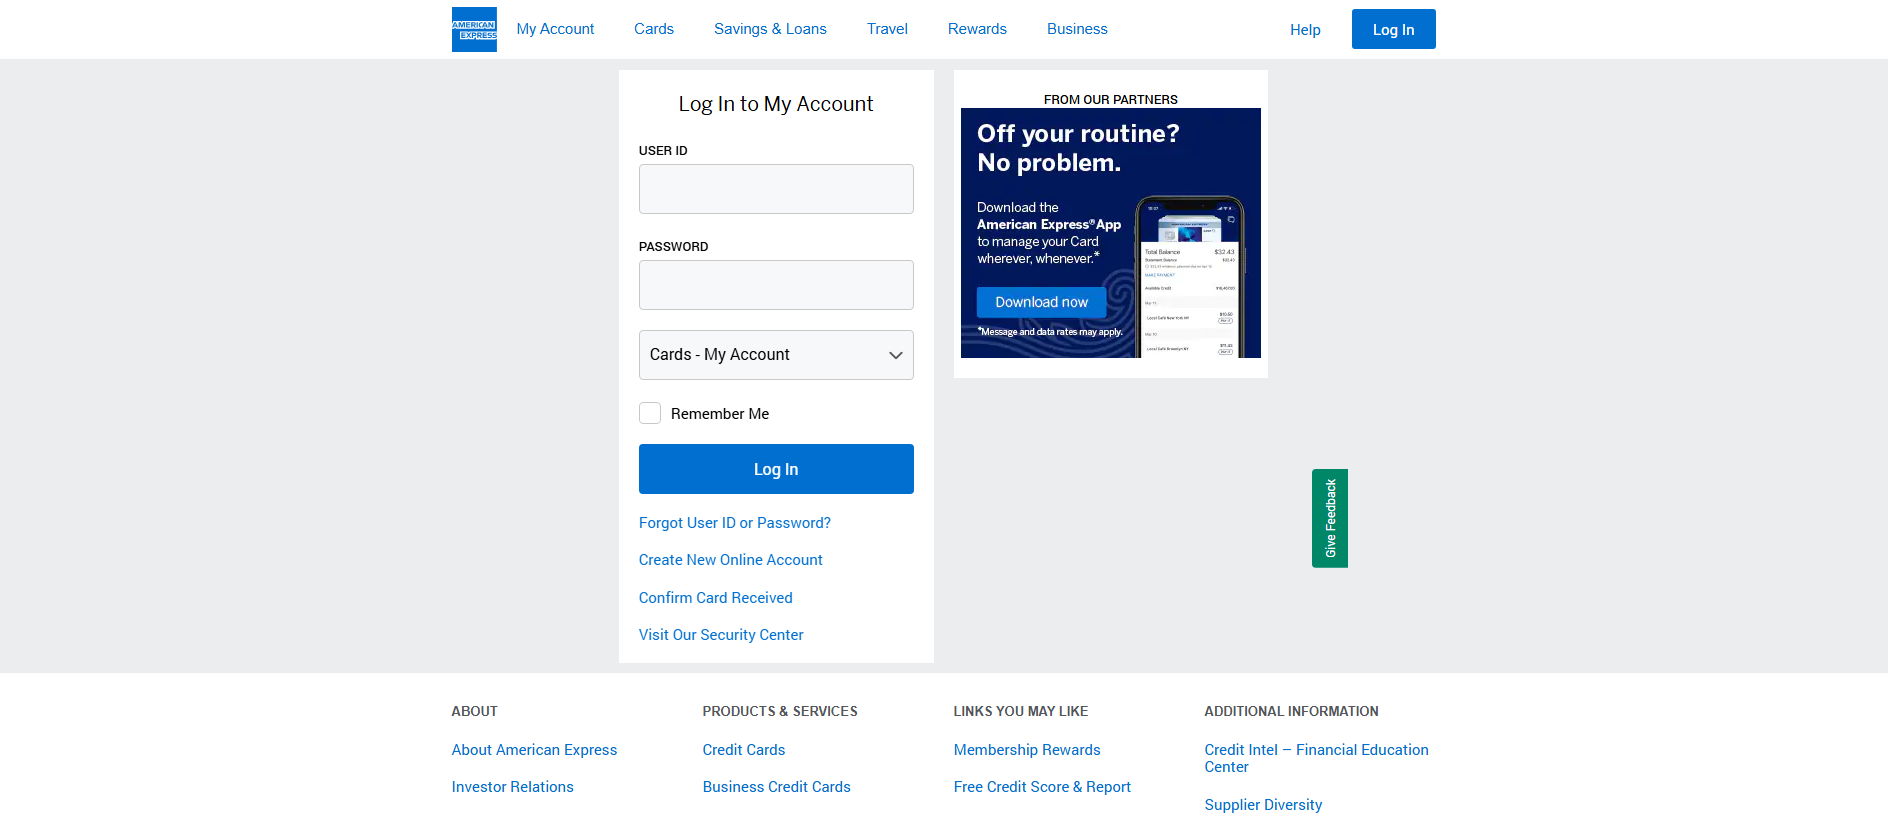
Task: Open Credit Intel Financial Education Center link
Action: (1316, 758)
